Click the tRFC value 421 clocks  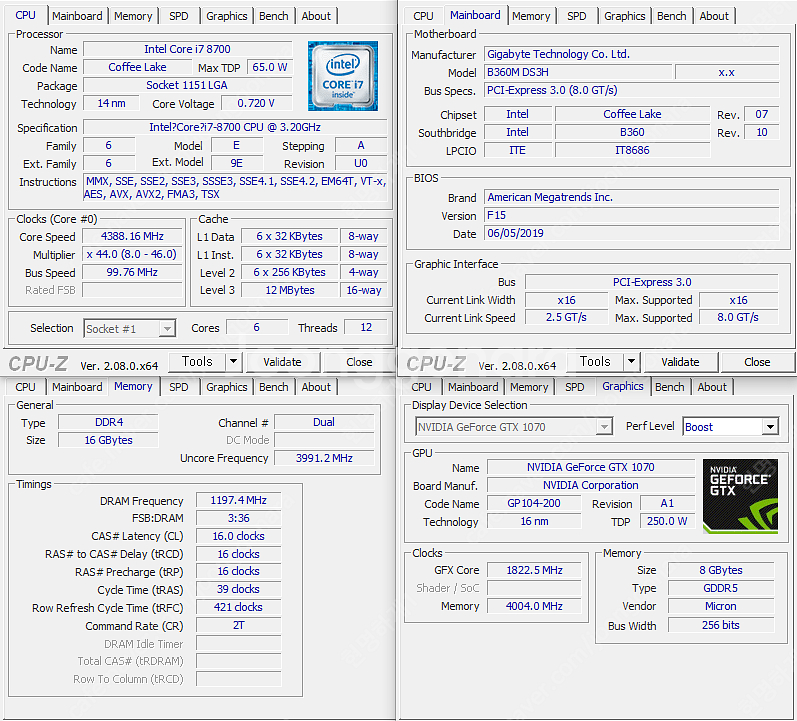coord(239,607)
